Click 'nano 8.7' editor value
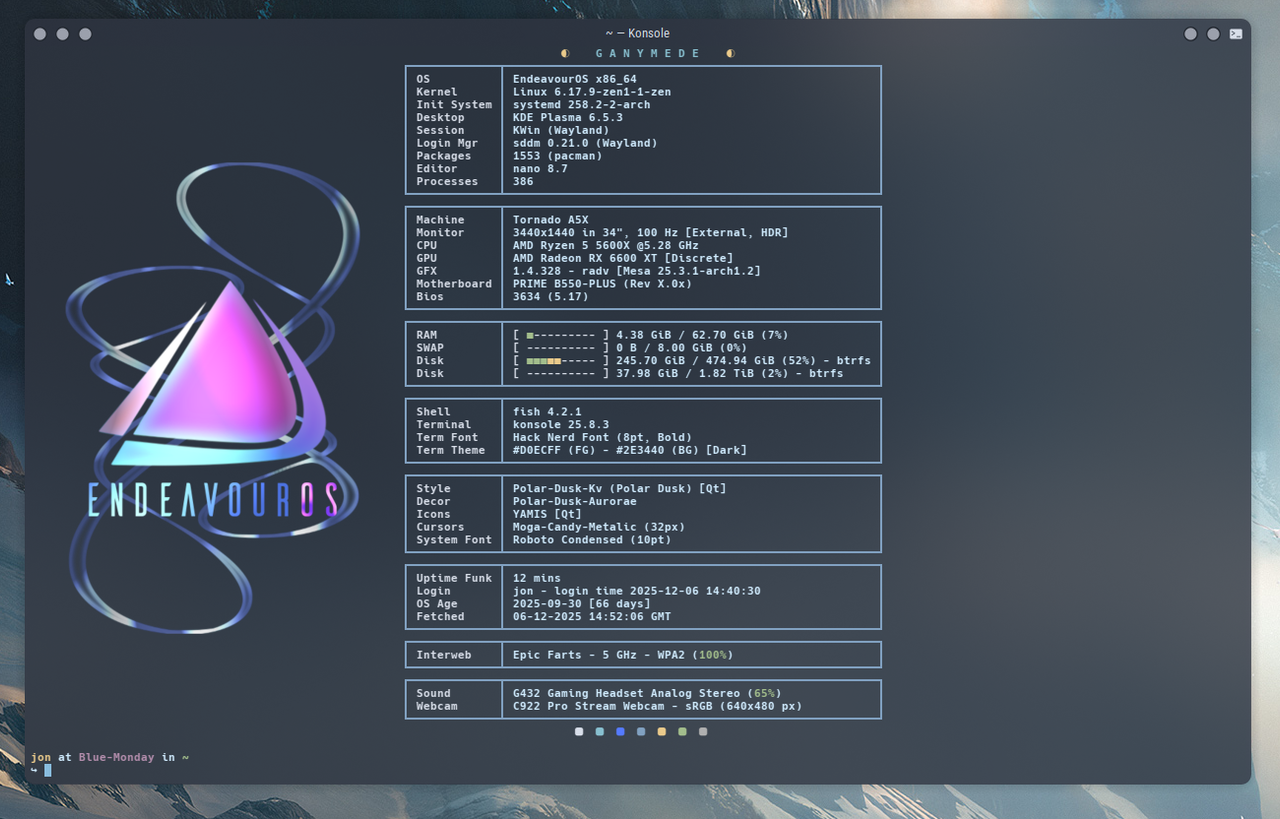 point(540,169)
